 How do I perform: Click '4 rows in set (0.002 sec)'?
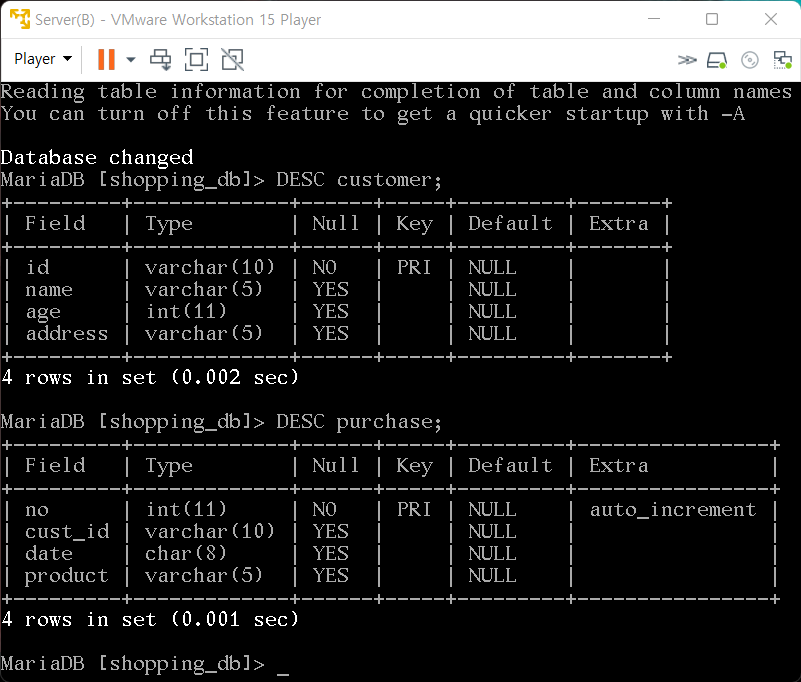[x=150, y=378]
